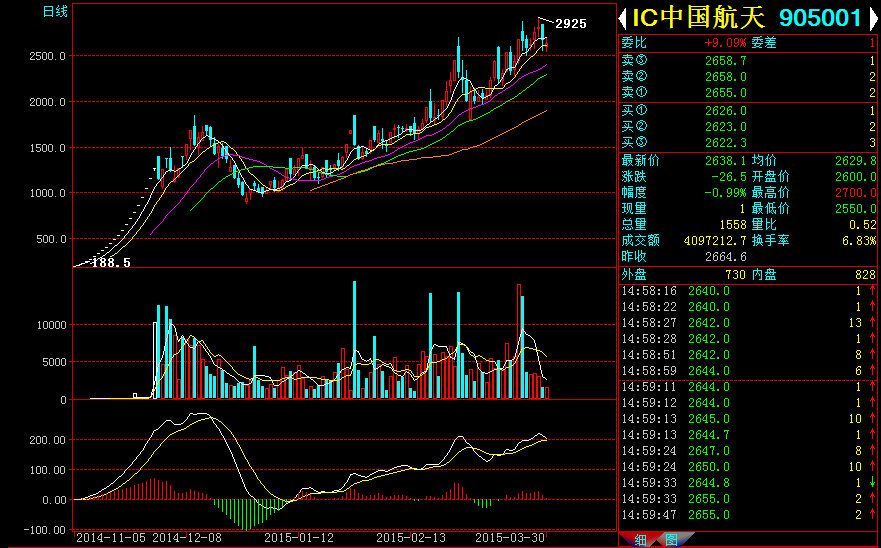Click the 量比 value 0.52

tap(862, 225)
